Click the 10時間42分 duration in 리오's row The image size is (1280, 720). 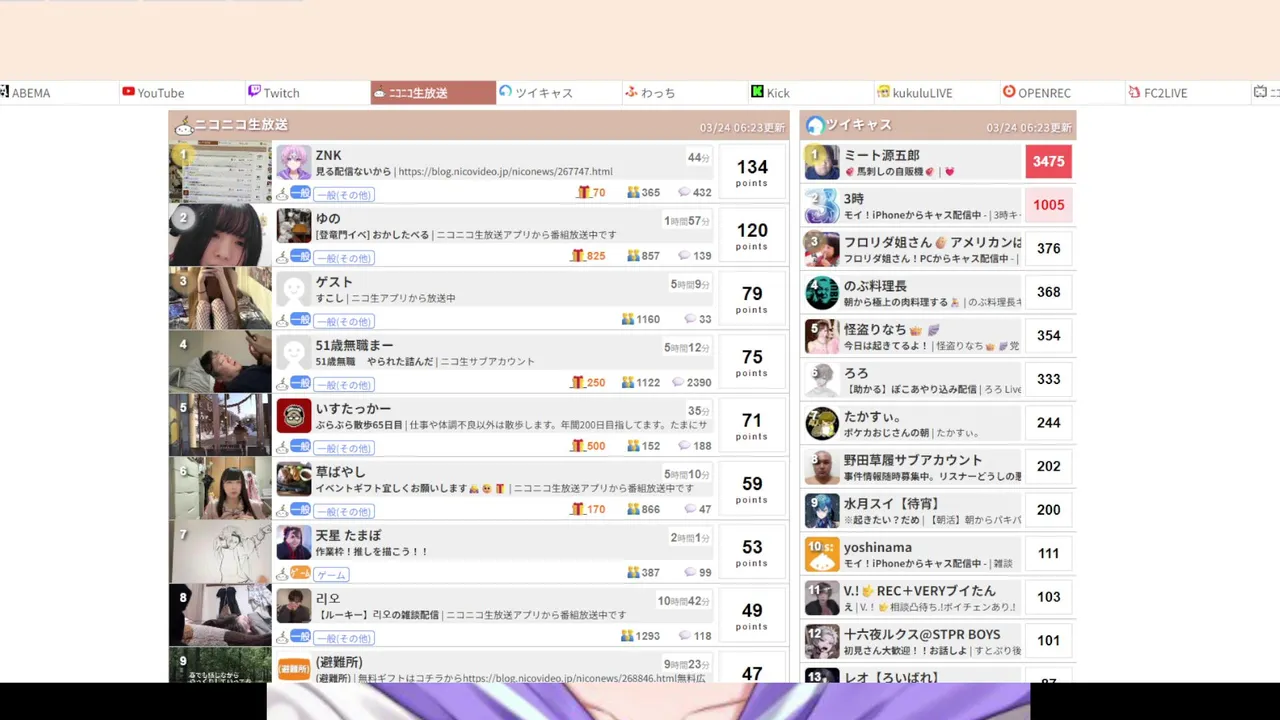click(x=684, y=601)
